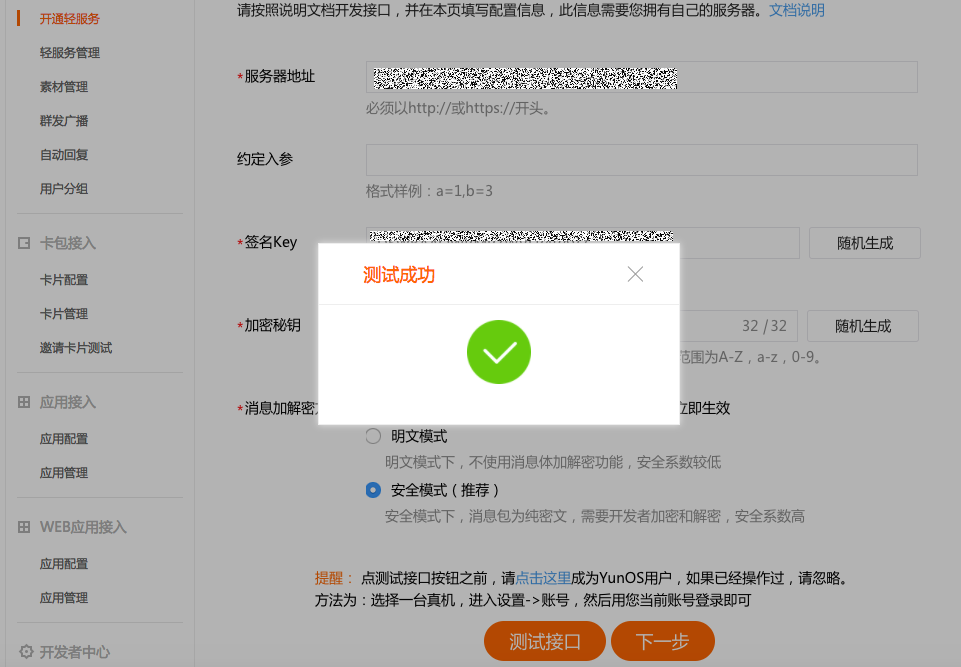Image resolution: width=961 pixels, height=667 pixels.
Task: Open the 文档说明 link
Action: click(x=797, y=10)
